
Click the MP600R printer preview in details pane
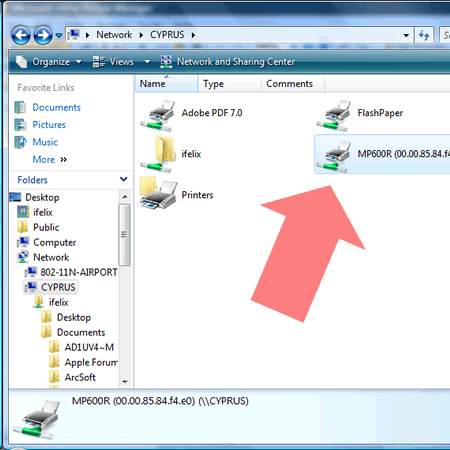tap(37, 419)
